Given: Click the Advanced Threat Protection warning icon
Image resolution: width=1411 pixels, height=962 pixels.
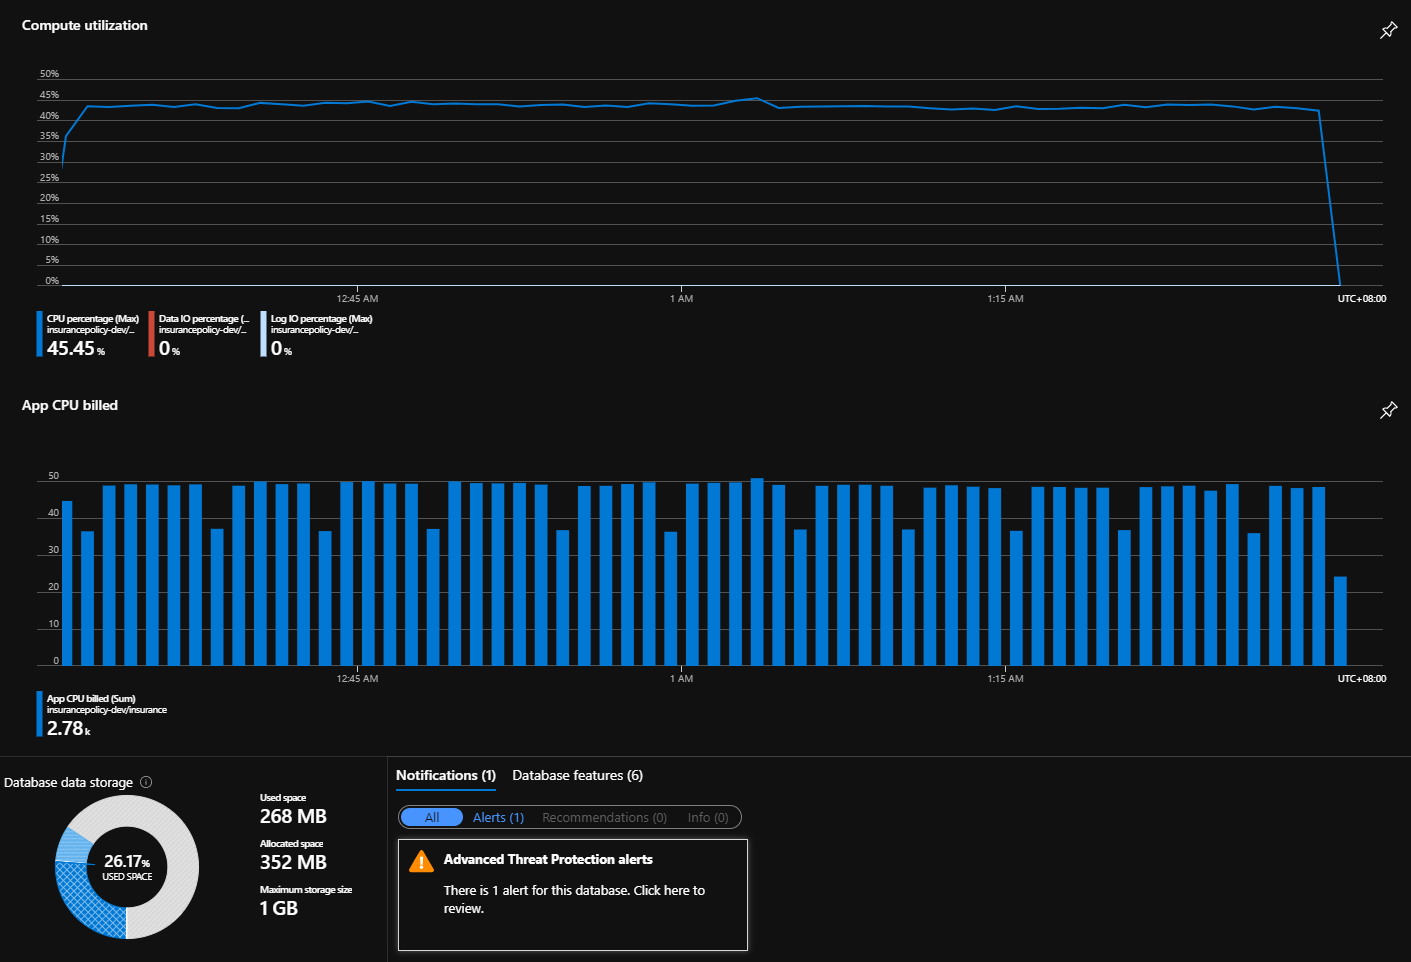Looking at the screenshot, I should click(x=421, y=861).
